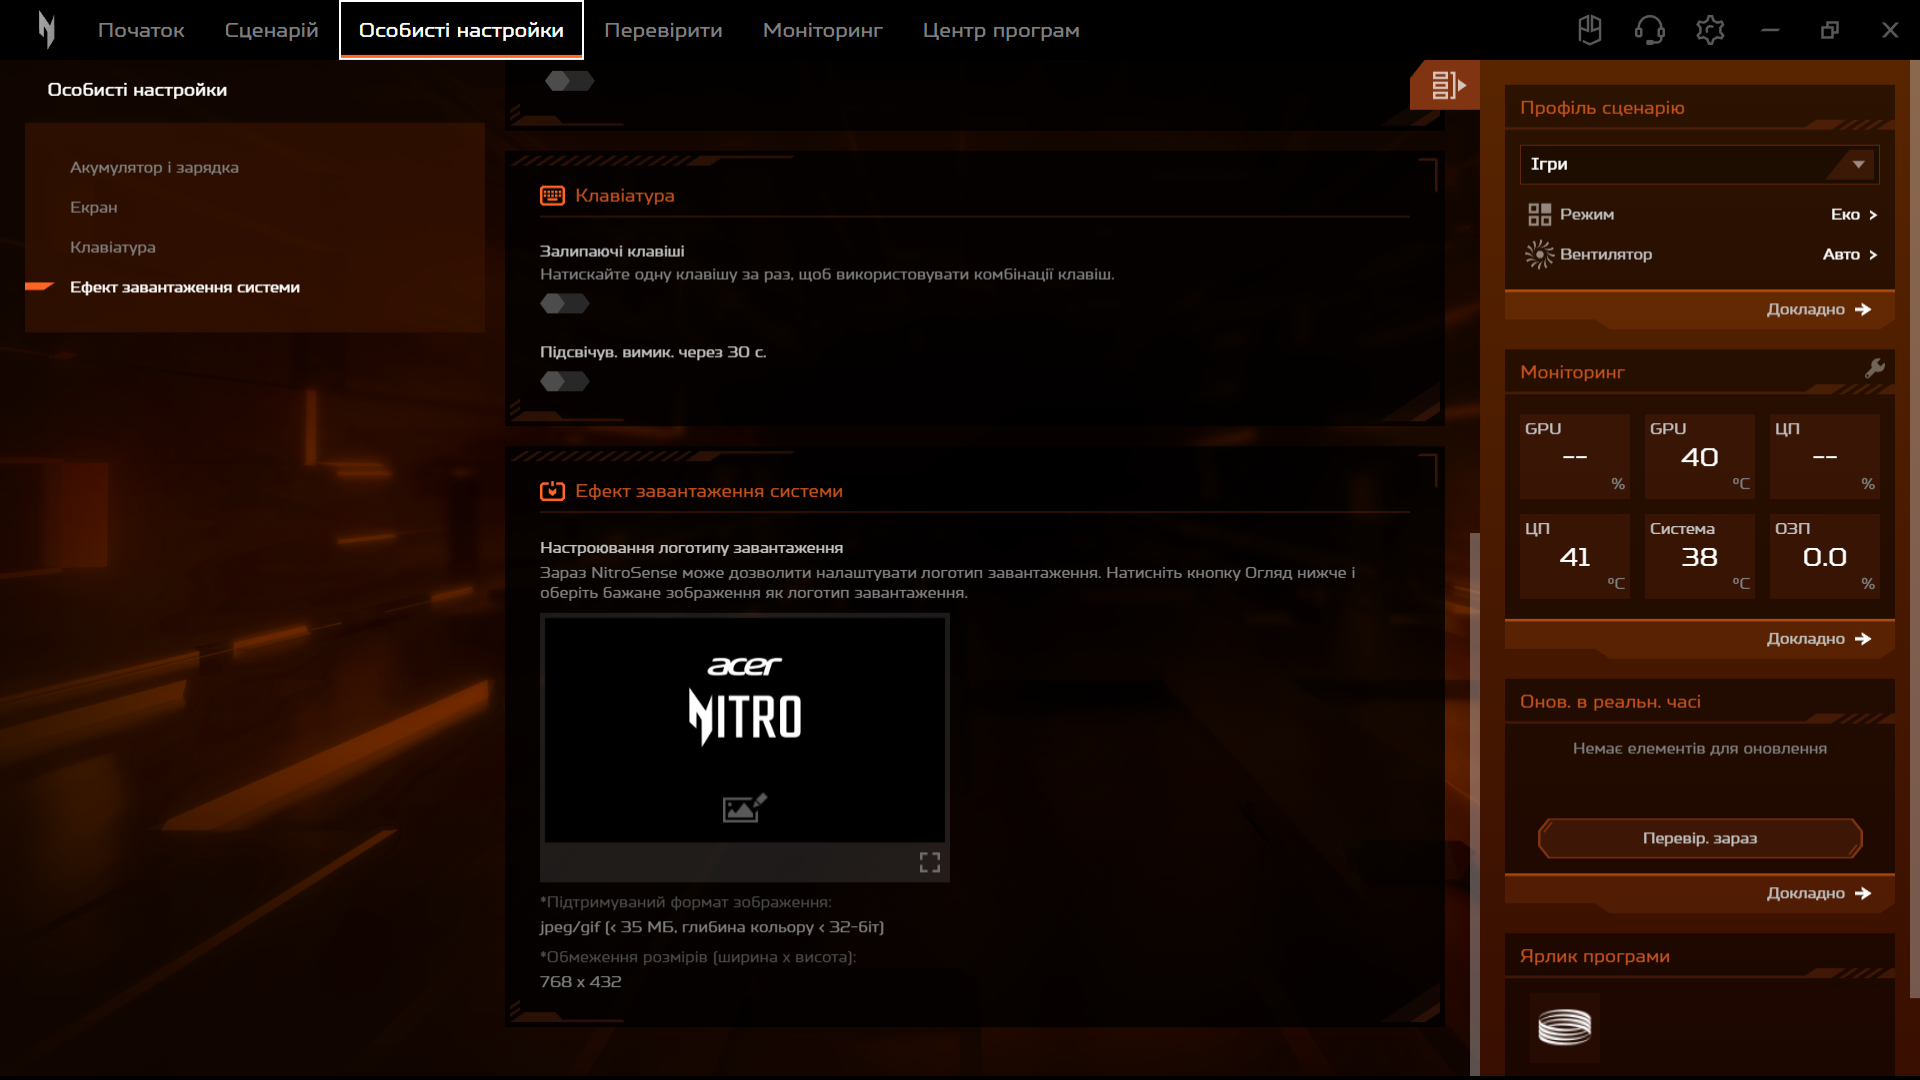Expand the Режим Еко option
Screen dimensions: 1920x1080
click(1853, 214)
